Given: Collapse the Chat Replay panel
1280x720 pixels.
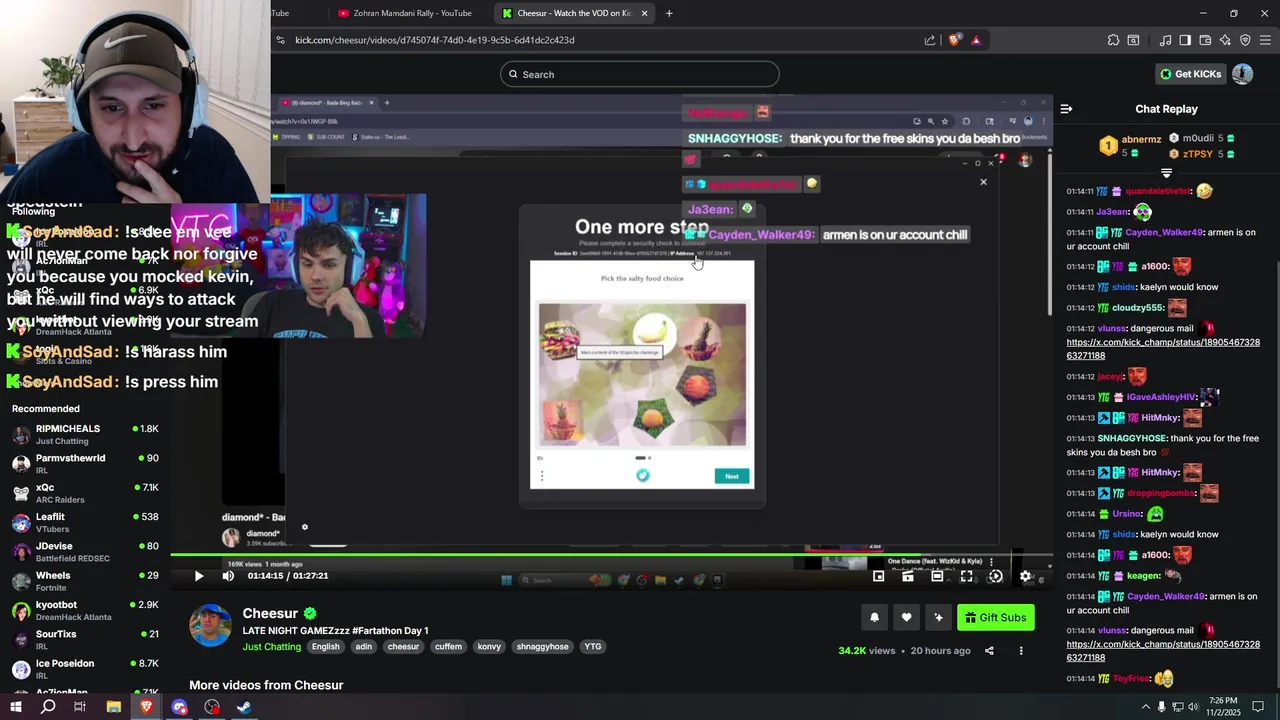Looking at the screenshot, I should tap(1066, 109).
